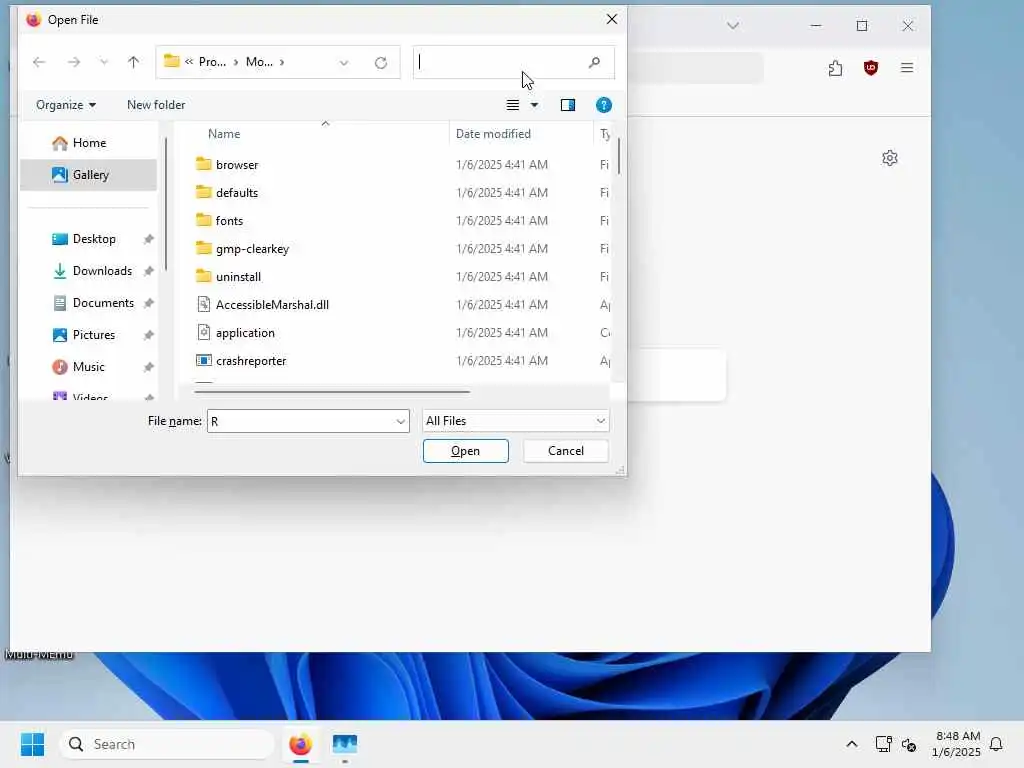The image size is (1024, 768).
Task: Click the Pro... breadcrumb in address bar
Action: (x=212, y=62)
